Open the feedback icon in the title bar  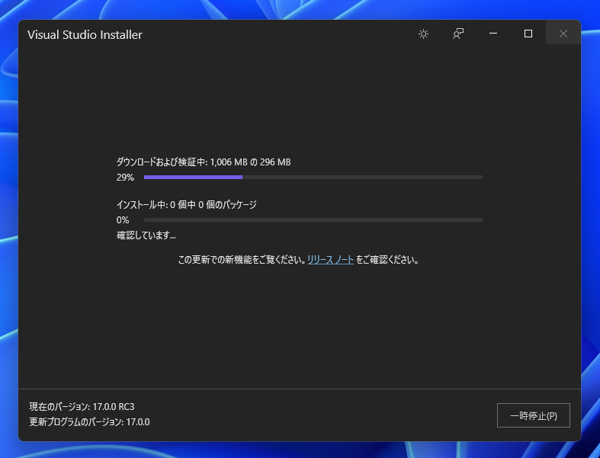coord(458,34)
